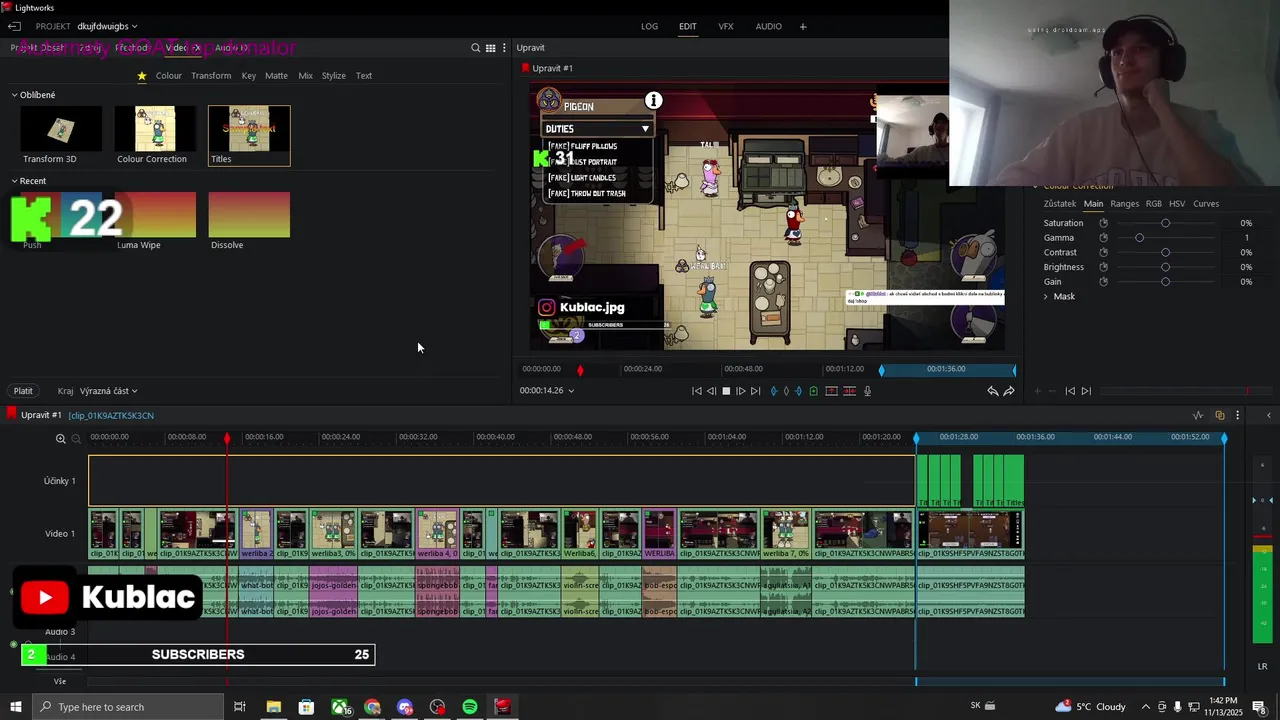Open timeline three-dot settings menu
1280x720 pixels.
[1237, 415]
